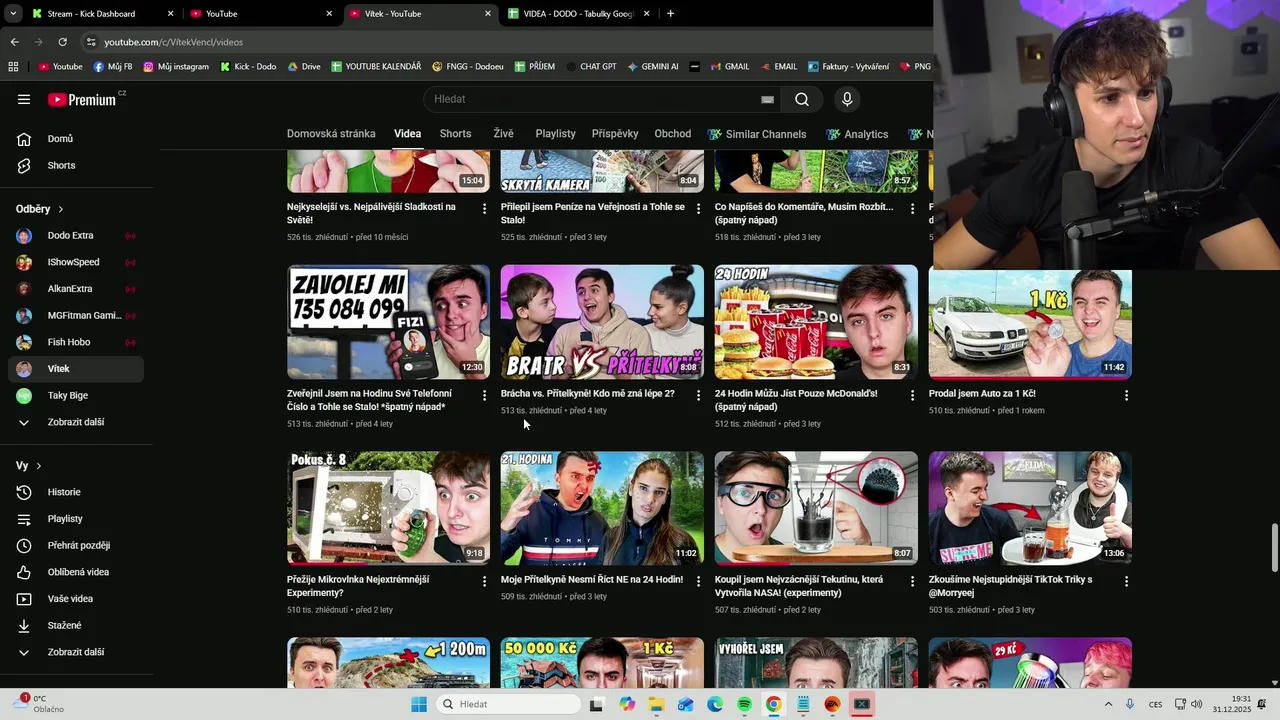Open options menu for Prodal jsem Auto video

click(x=1126, y=395)
